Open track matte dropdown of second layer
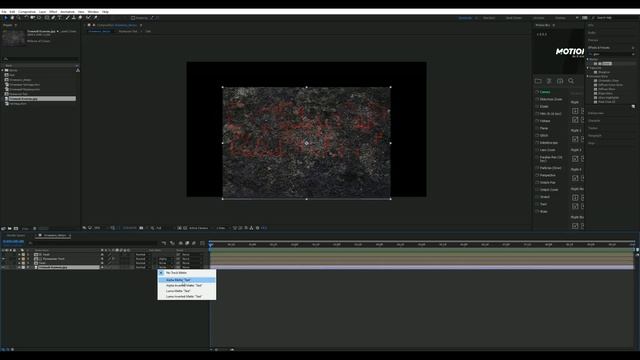 [x=165, y=259]
